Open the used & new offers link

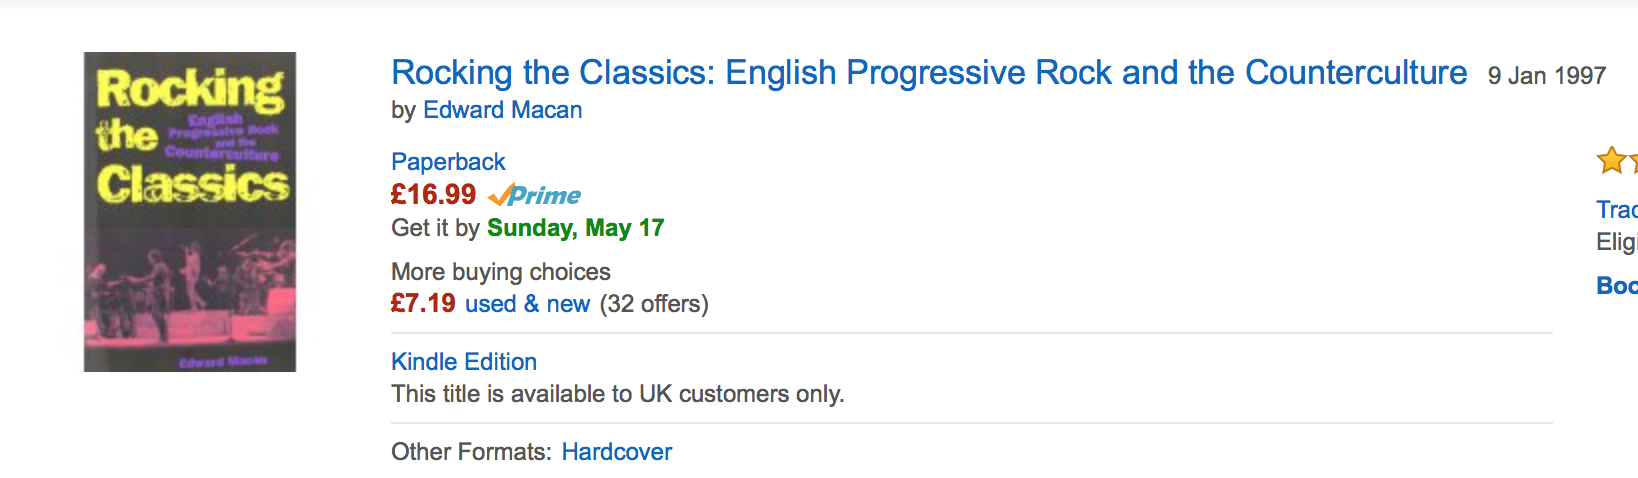pos(527,304)
